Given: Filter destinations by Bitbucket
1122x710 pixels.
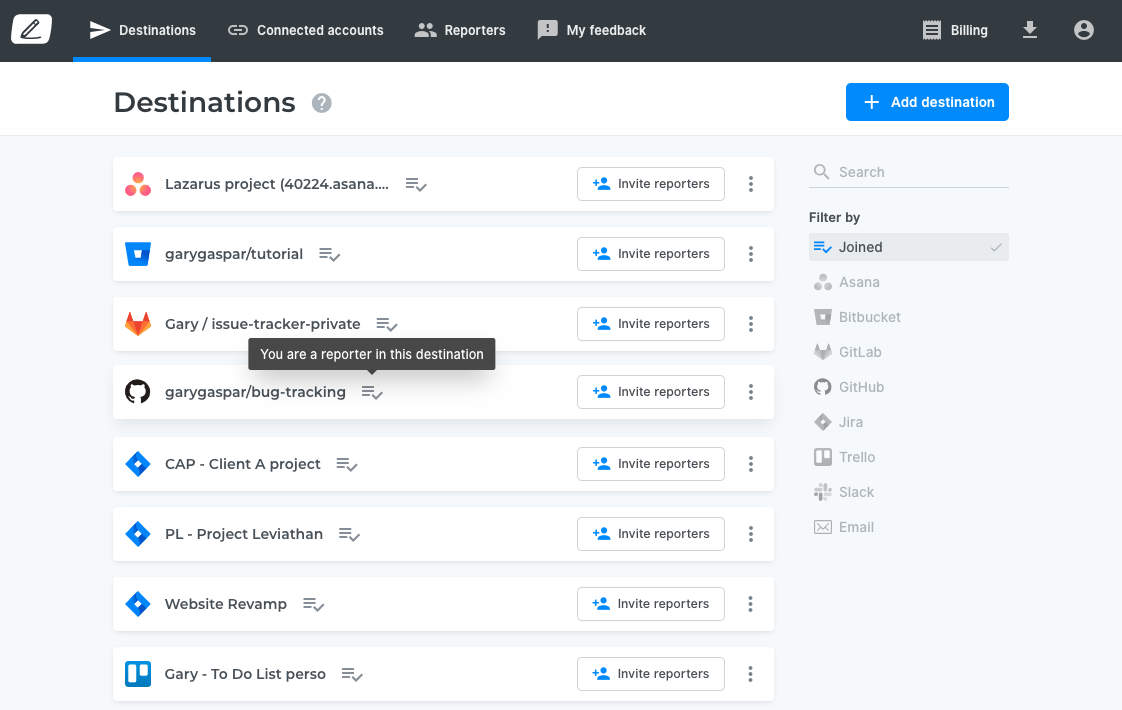Looking at the screenshot, I should click(x=857, y=317).
